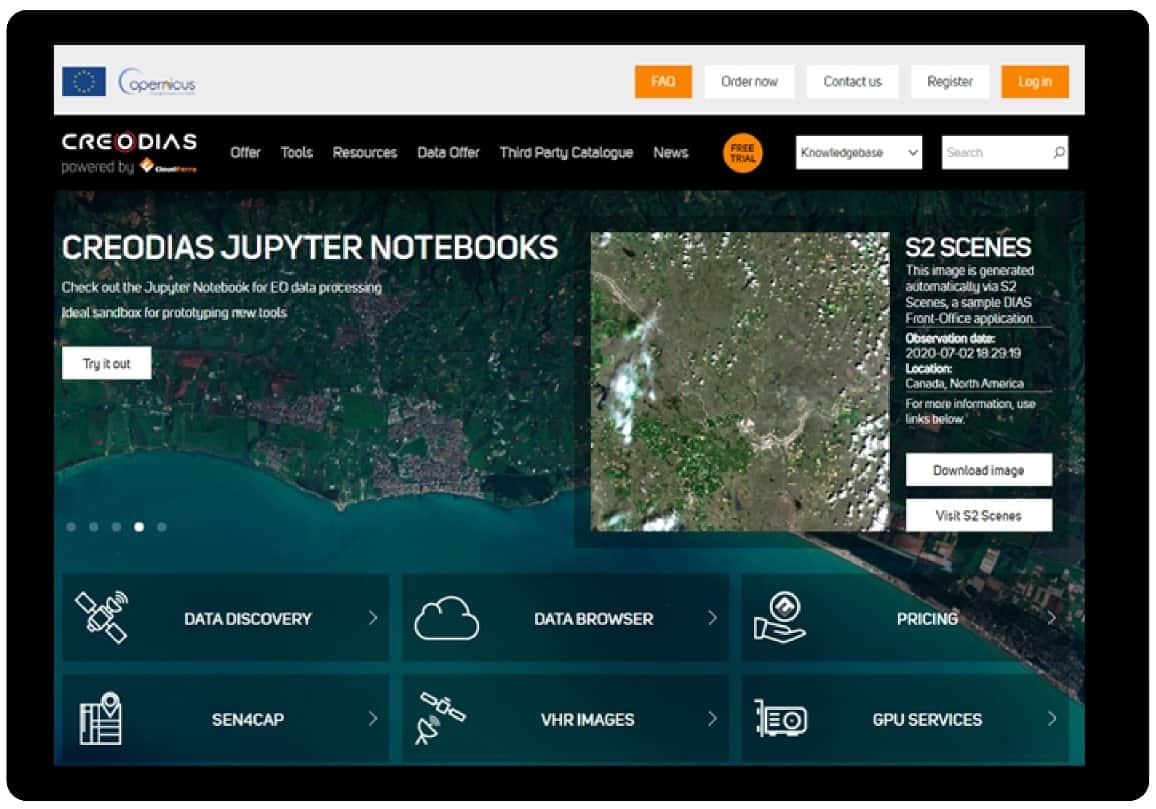
Task: Click the Register button
Action: 950,82
